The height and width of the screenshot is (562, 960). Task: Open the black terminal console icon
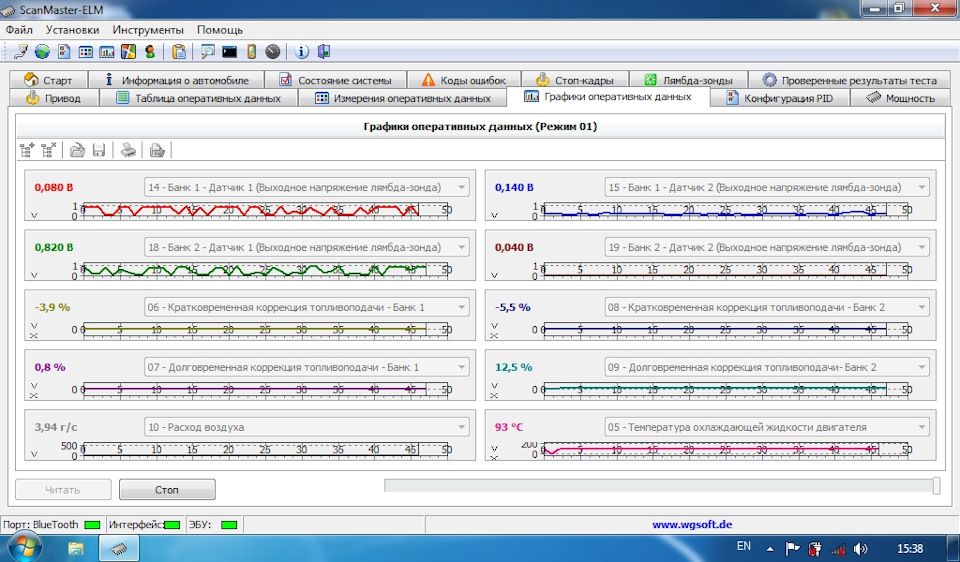pyautogui.click(x=230, y=52)
